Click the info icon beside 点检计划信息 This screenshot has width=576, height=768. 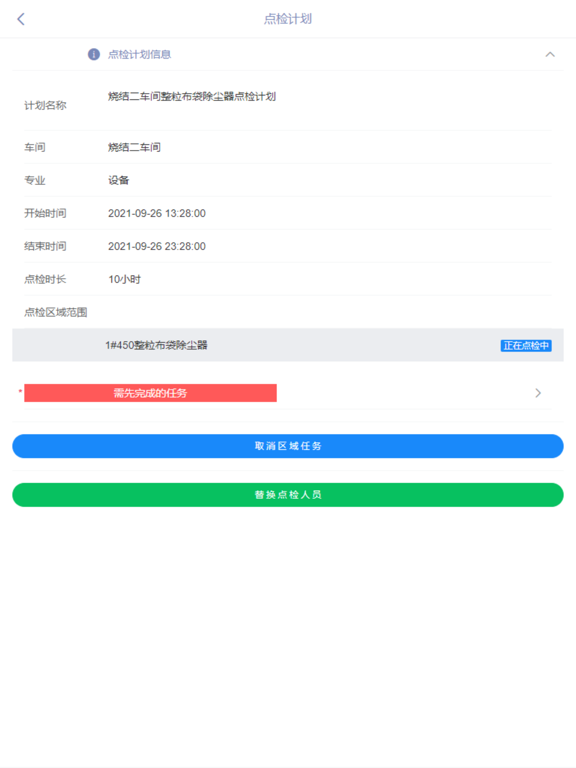94,54
